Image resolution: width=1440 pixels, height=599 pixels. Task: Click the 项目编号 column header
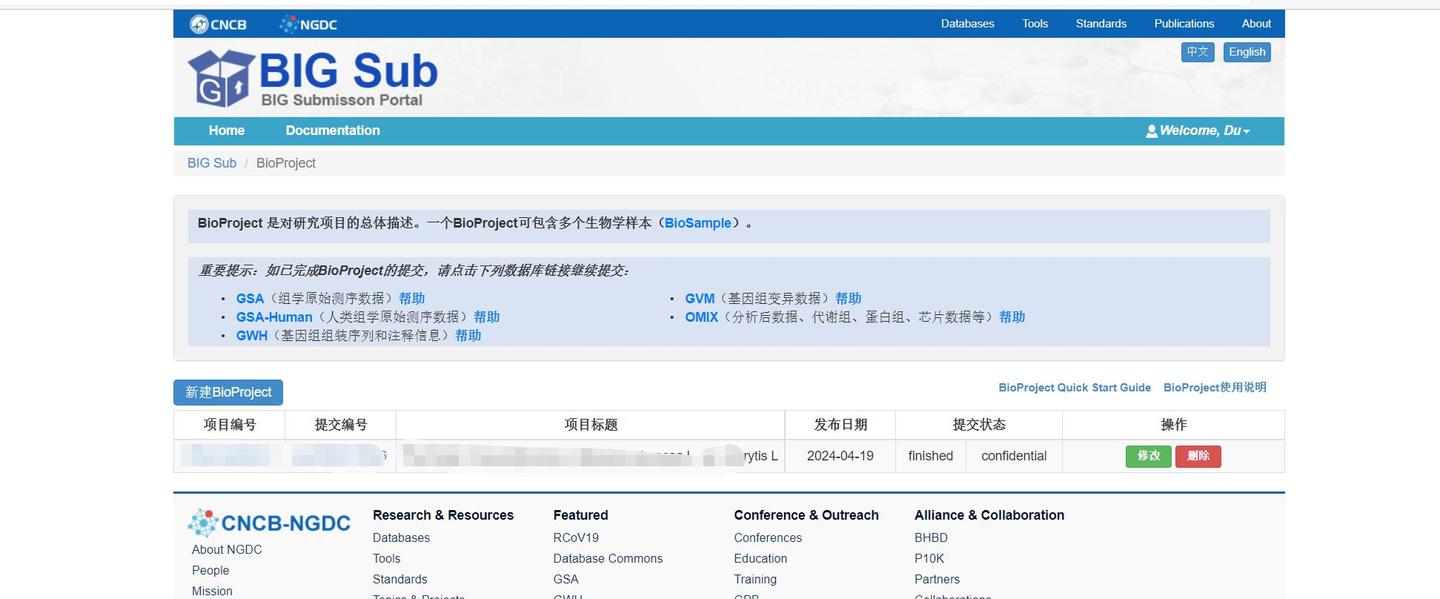pyautogui.click(x=230, y=425)
